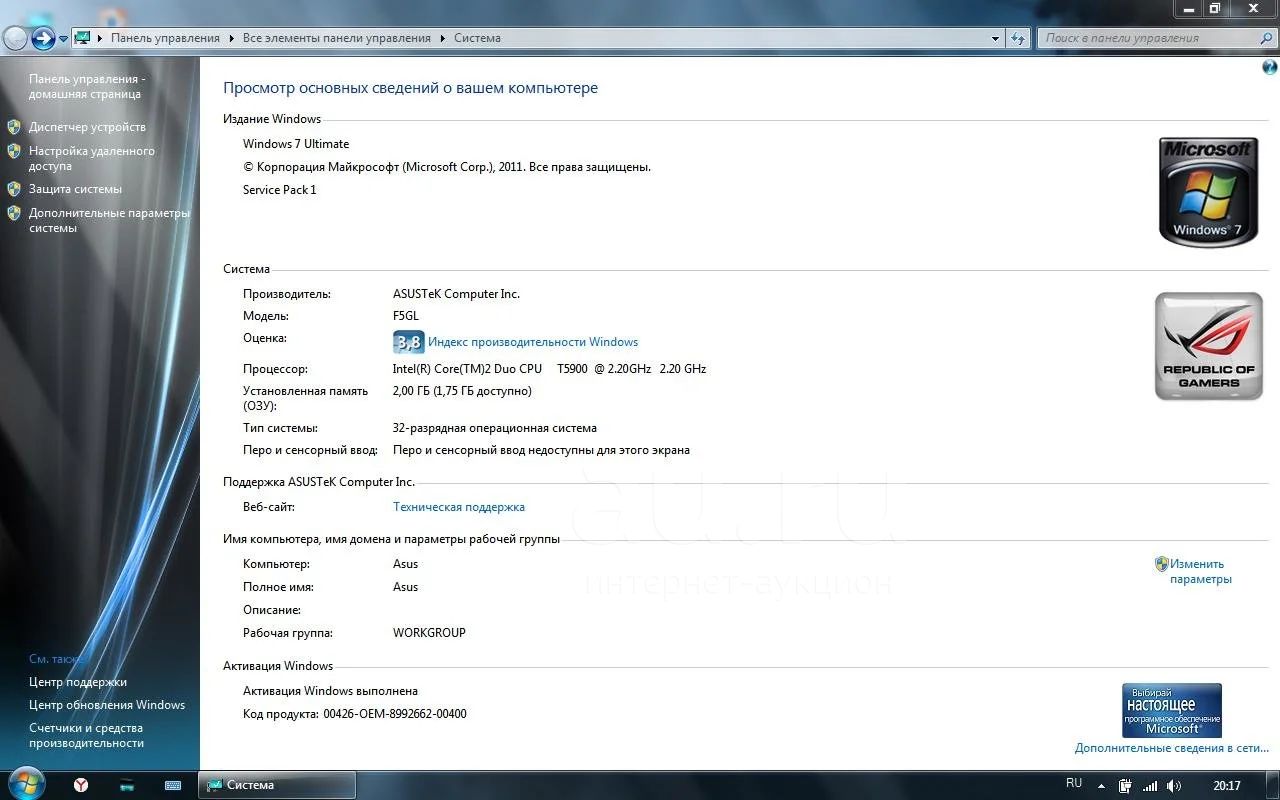1280x800 pixels.
Task: Click the "F5GL" model value
Action: tap(407, 316)
